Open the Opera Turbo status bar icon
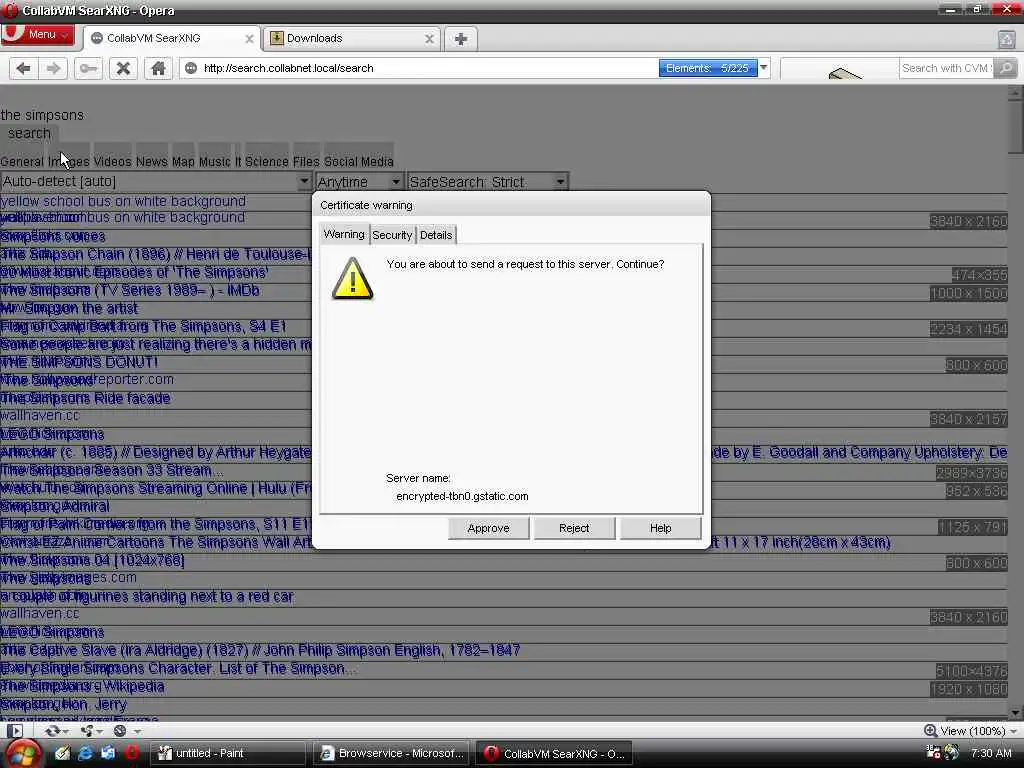The image size is (1024, 768). pyautogui.click(x=120, y=731)
